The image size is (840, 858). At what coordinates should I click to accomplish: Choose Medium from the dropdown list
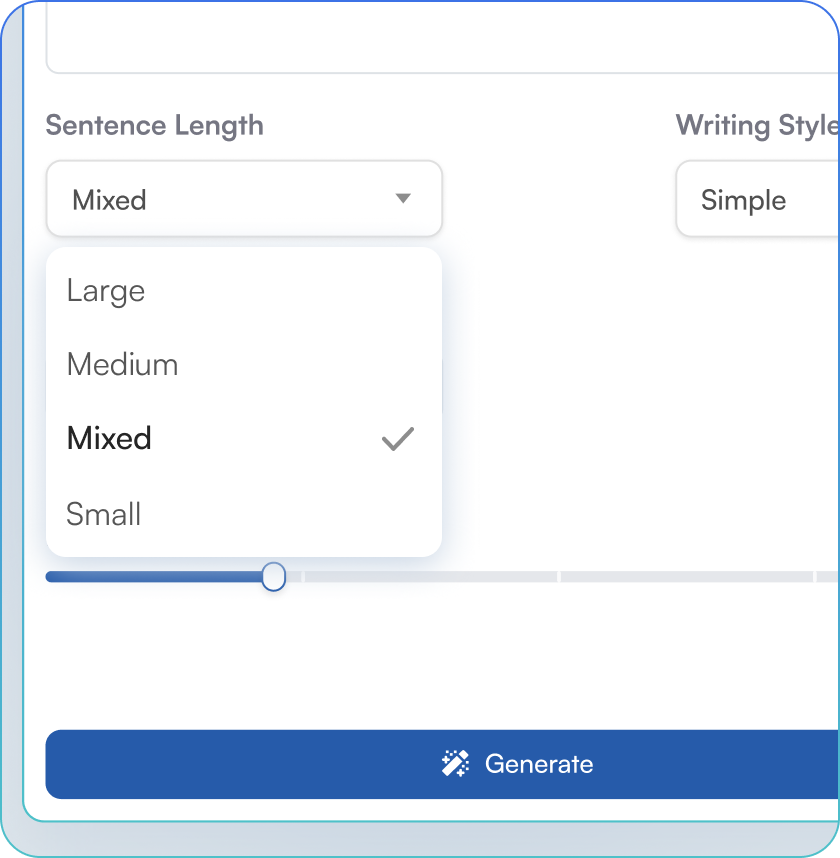tap(122, 365)
